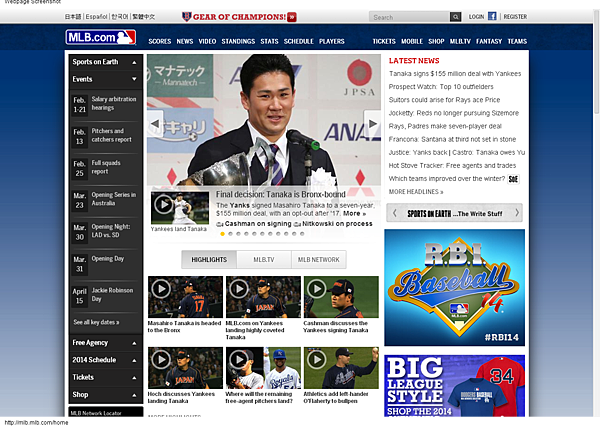Open the Big League Style shop banner
Screen dimensions: 600x426
click(x=455, y=386)
